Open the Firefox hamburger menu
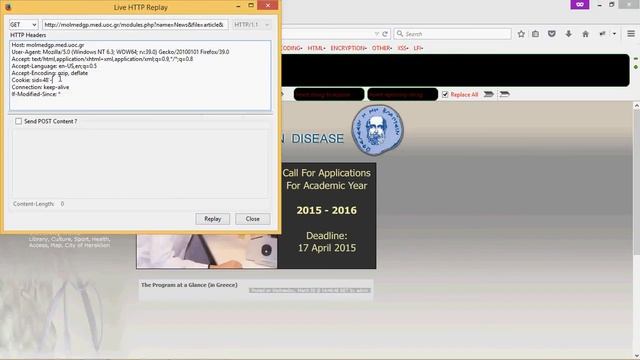Screen dimensions: 640x360 (631, 34)
